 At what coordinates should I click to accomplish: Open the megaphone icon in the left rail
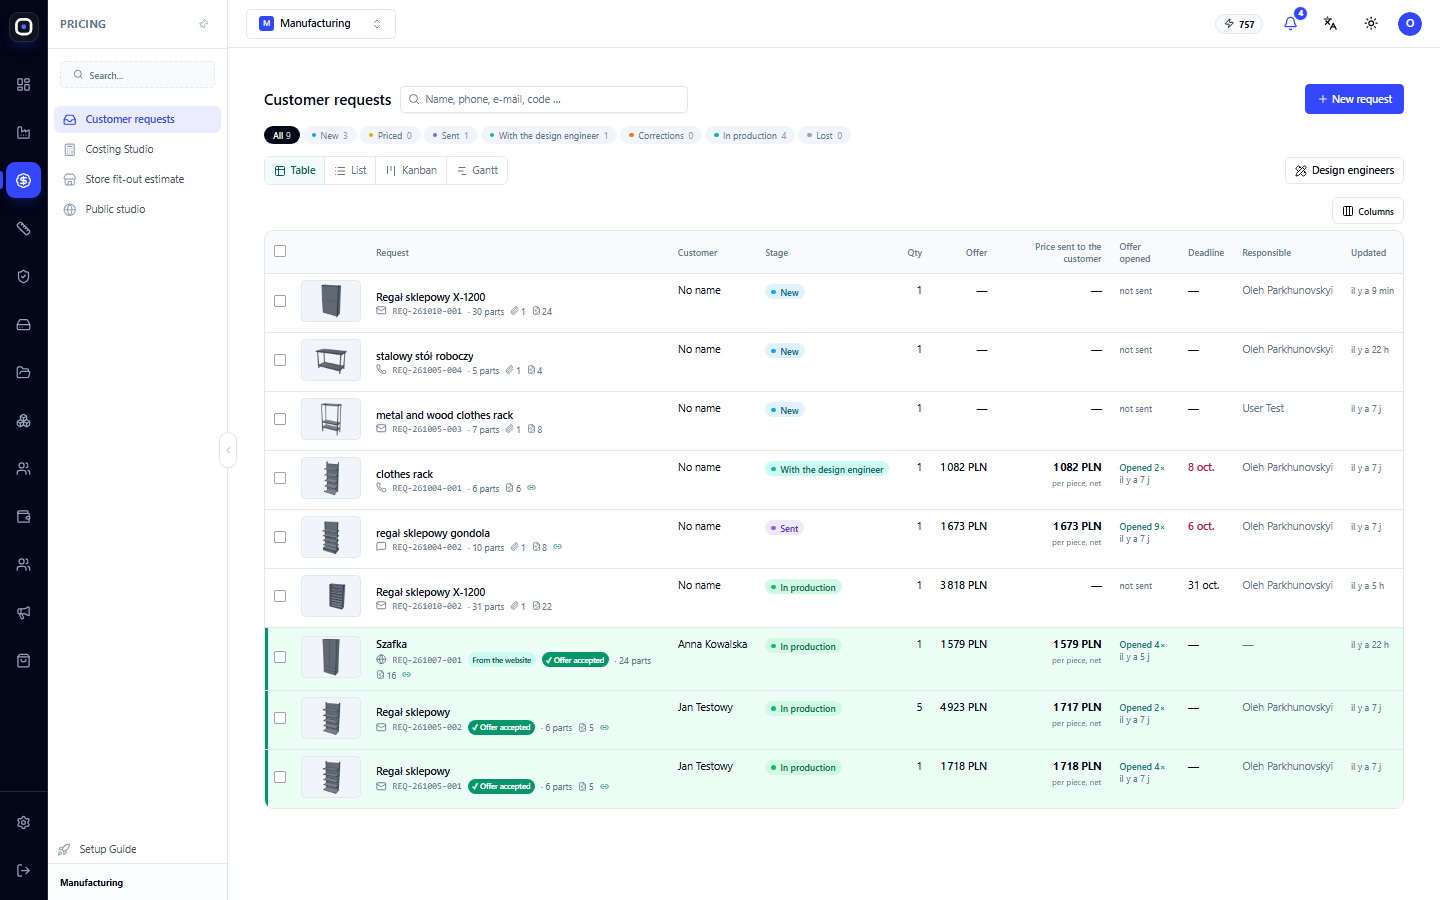tap(23, 613)
